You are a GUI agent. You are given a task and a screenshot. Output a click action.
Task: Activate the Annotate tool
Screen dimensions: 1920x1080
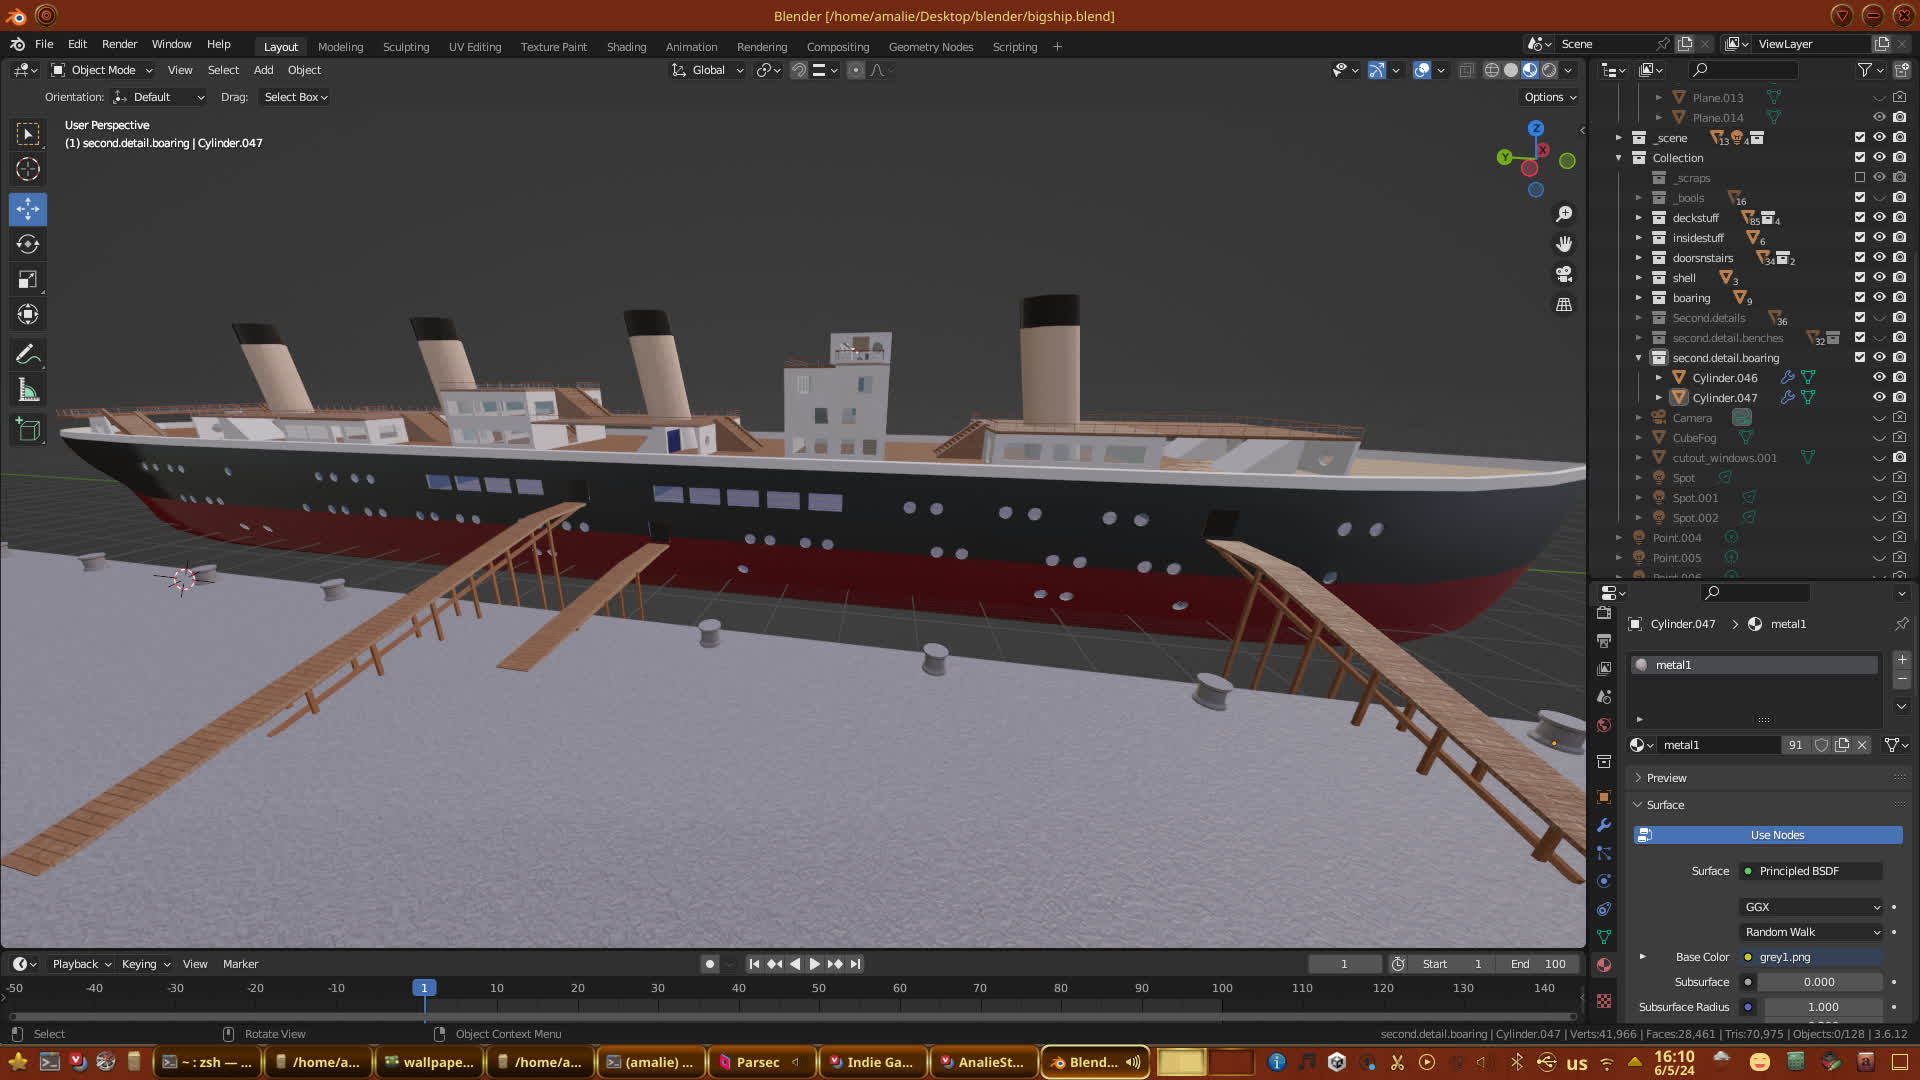pyautogui.click(x=28, y=355)
